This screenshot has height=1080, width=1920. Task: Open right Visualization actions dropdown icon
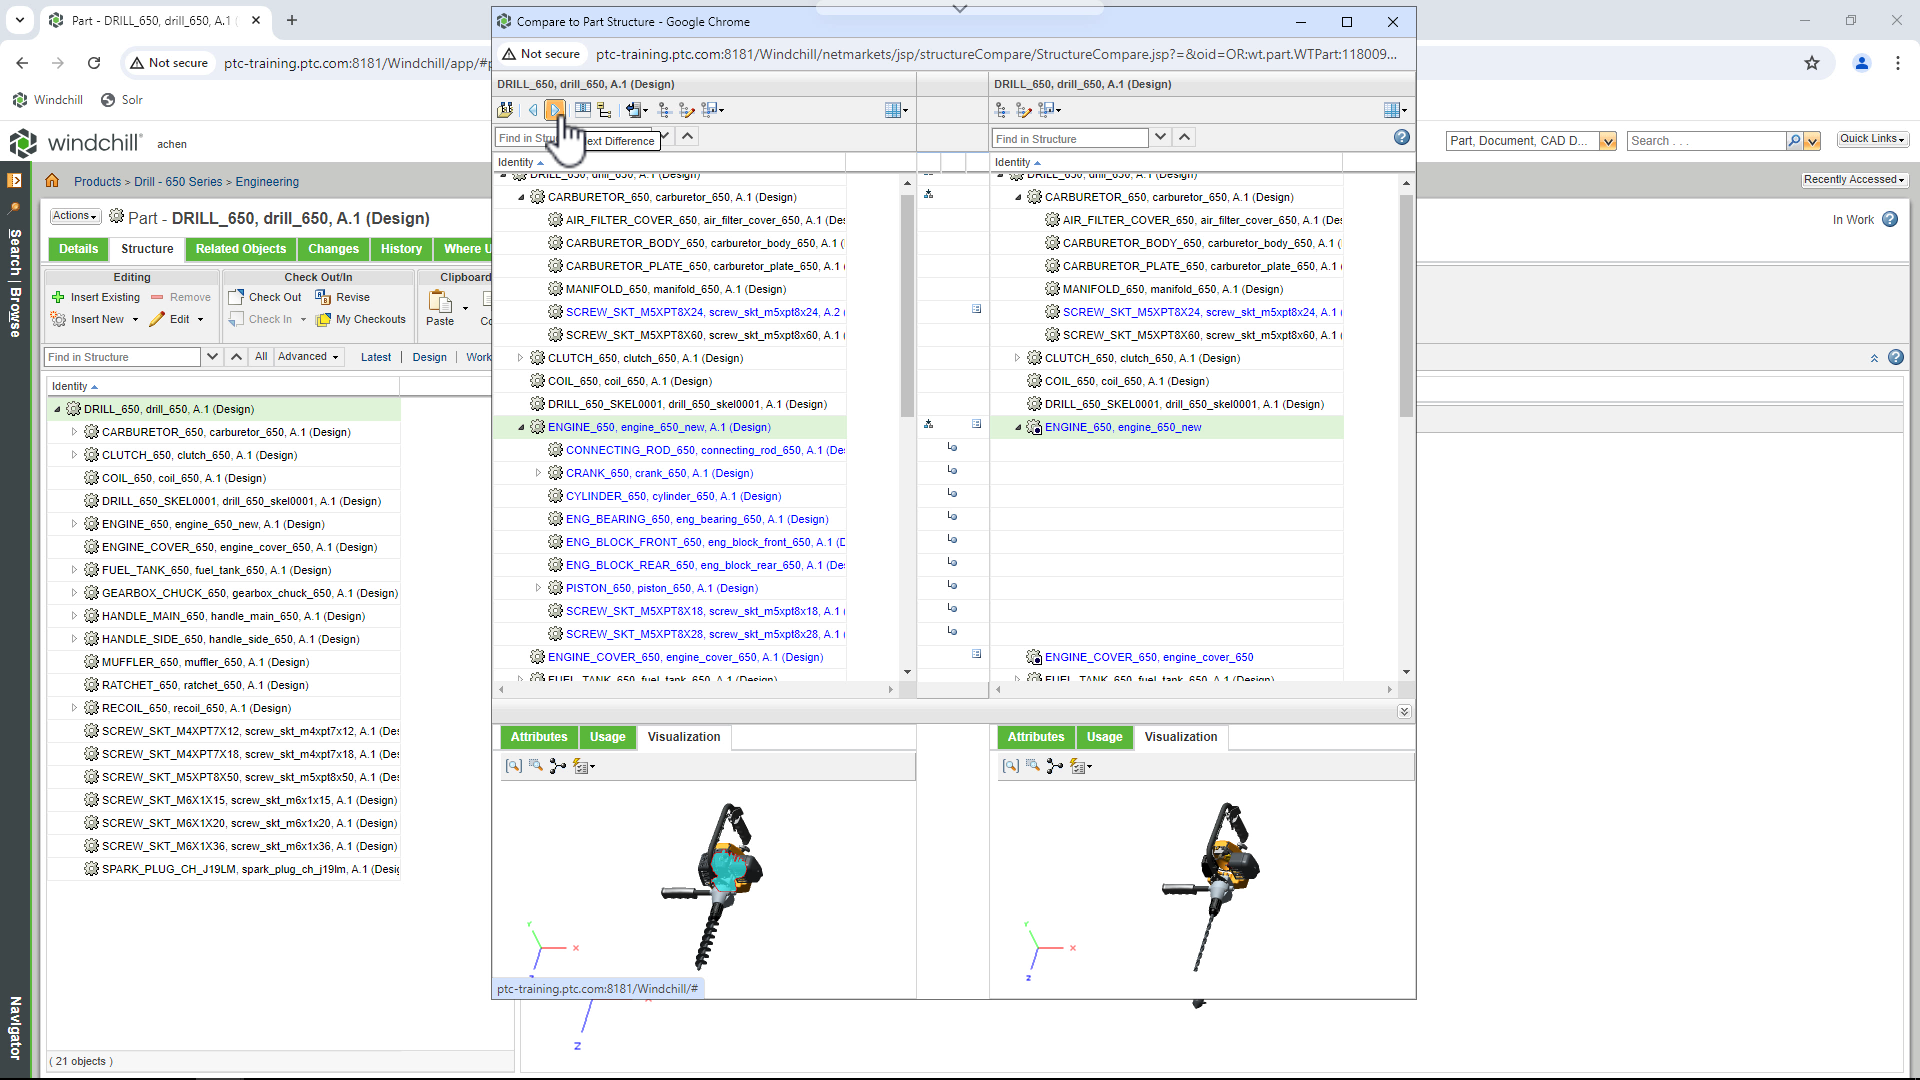tap(1081, 766)
